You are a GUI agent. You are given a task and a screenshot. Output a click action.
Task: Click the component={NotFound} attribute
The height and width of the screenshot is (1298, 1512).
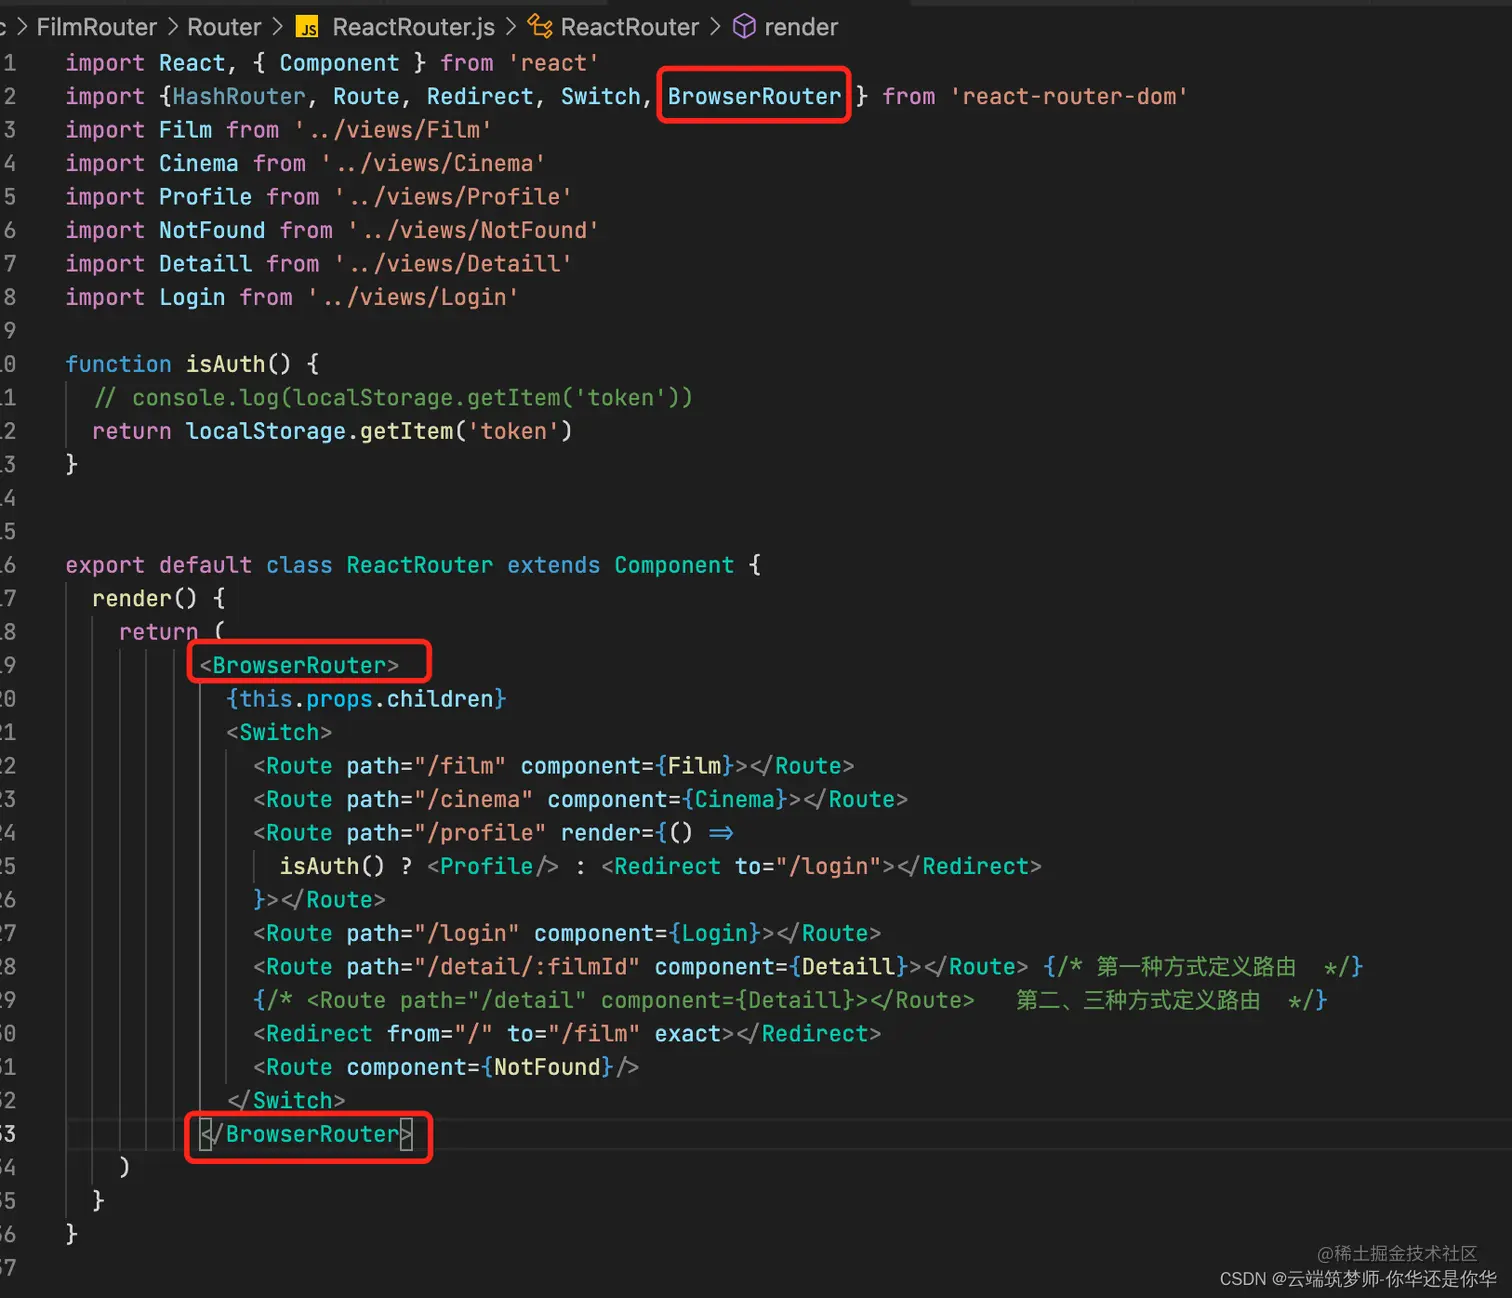480,1067
